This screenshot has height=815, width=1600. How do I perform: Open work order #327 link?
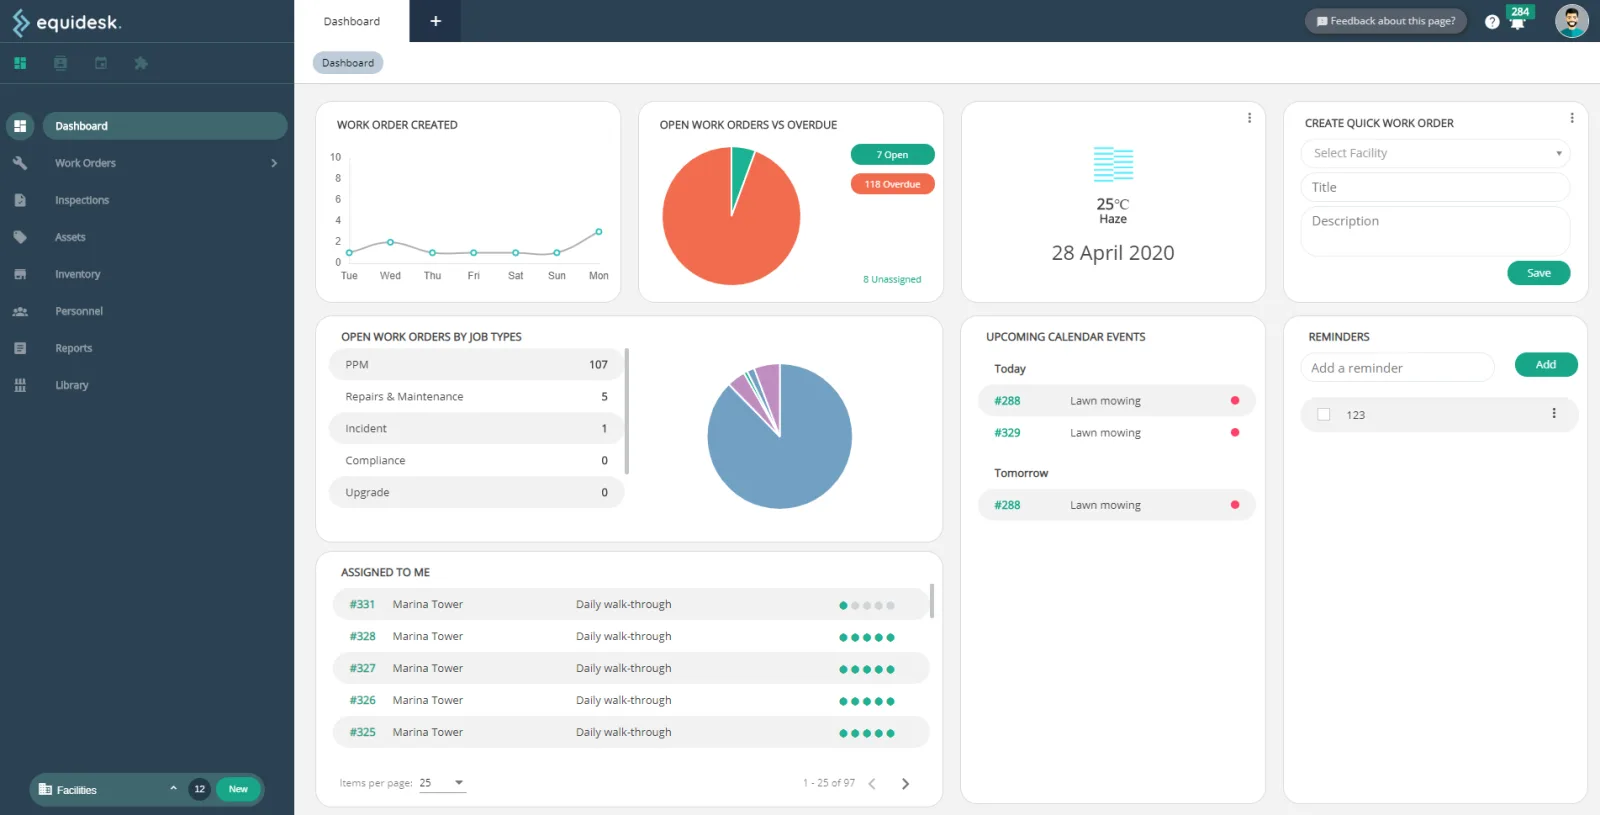[x=362, y=668]
